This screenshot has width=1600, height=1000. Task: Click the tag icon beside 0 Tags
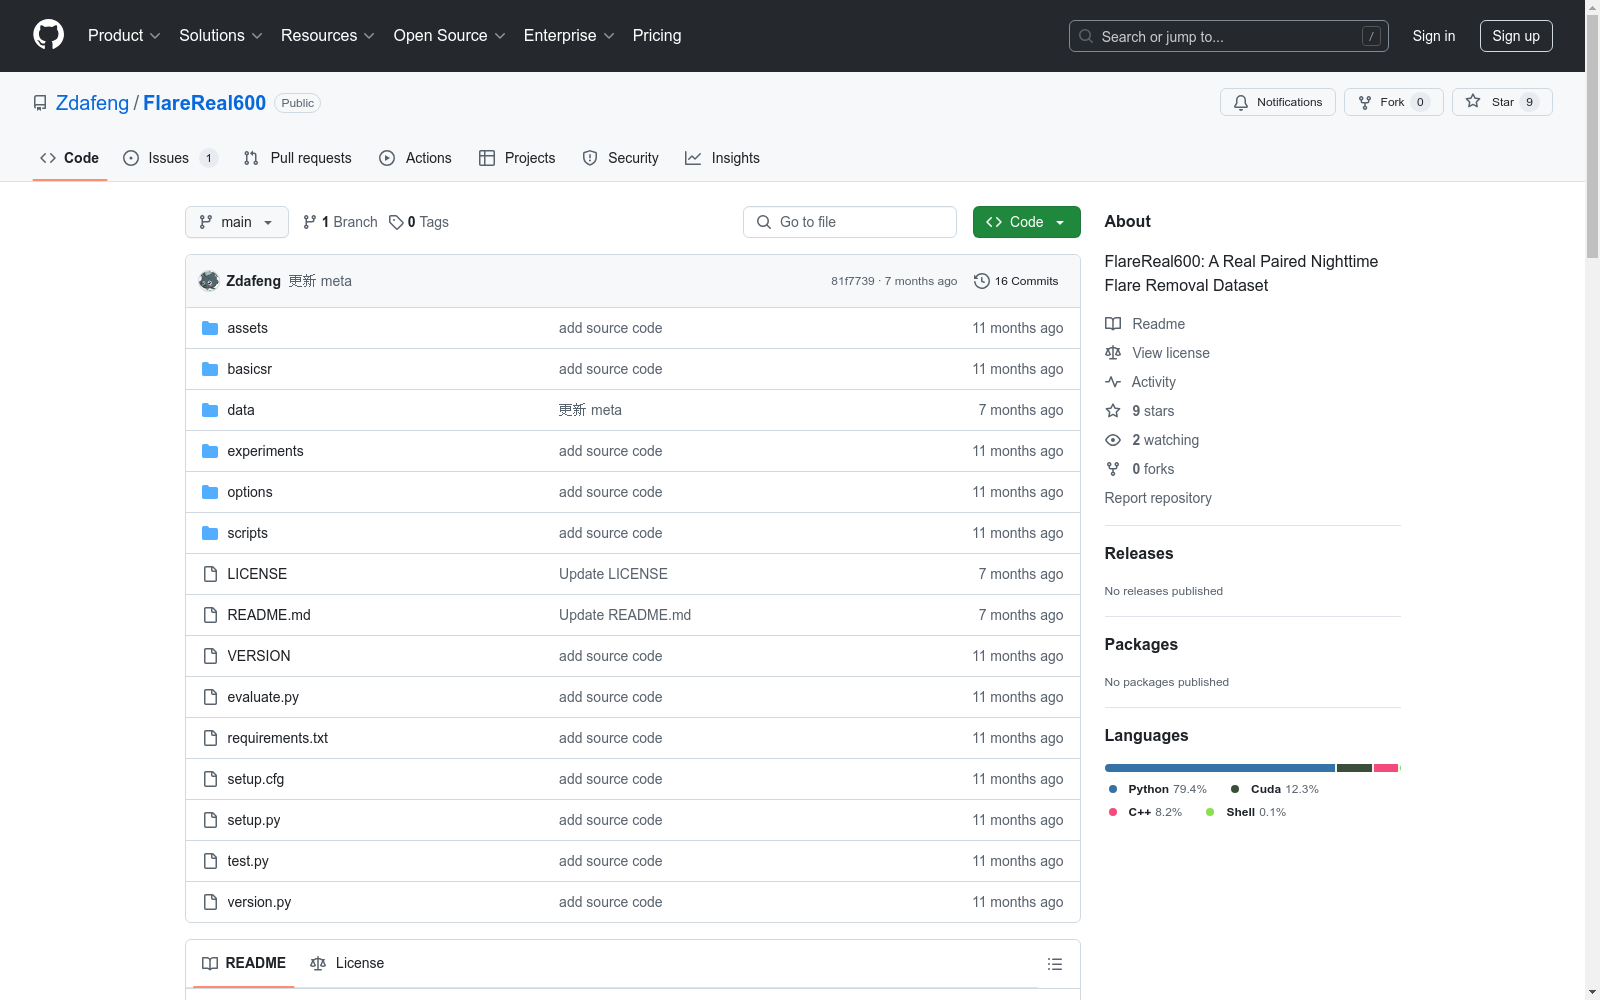click(x=396, y=222)
